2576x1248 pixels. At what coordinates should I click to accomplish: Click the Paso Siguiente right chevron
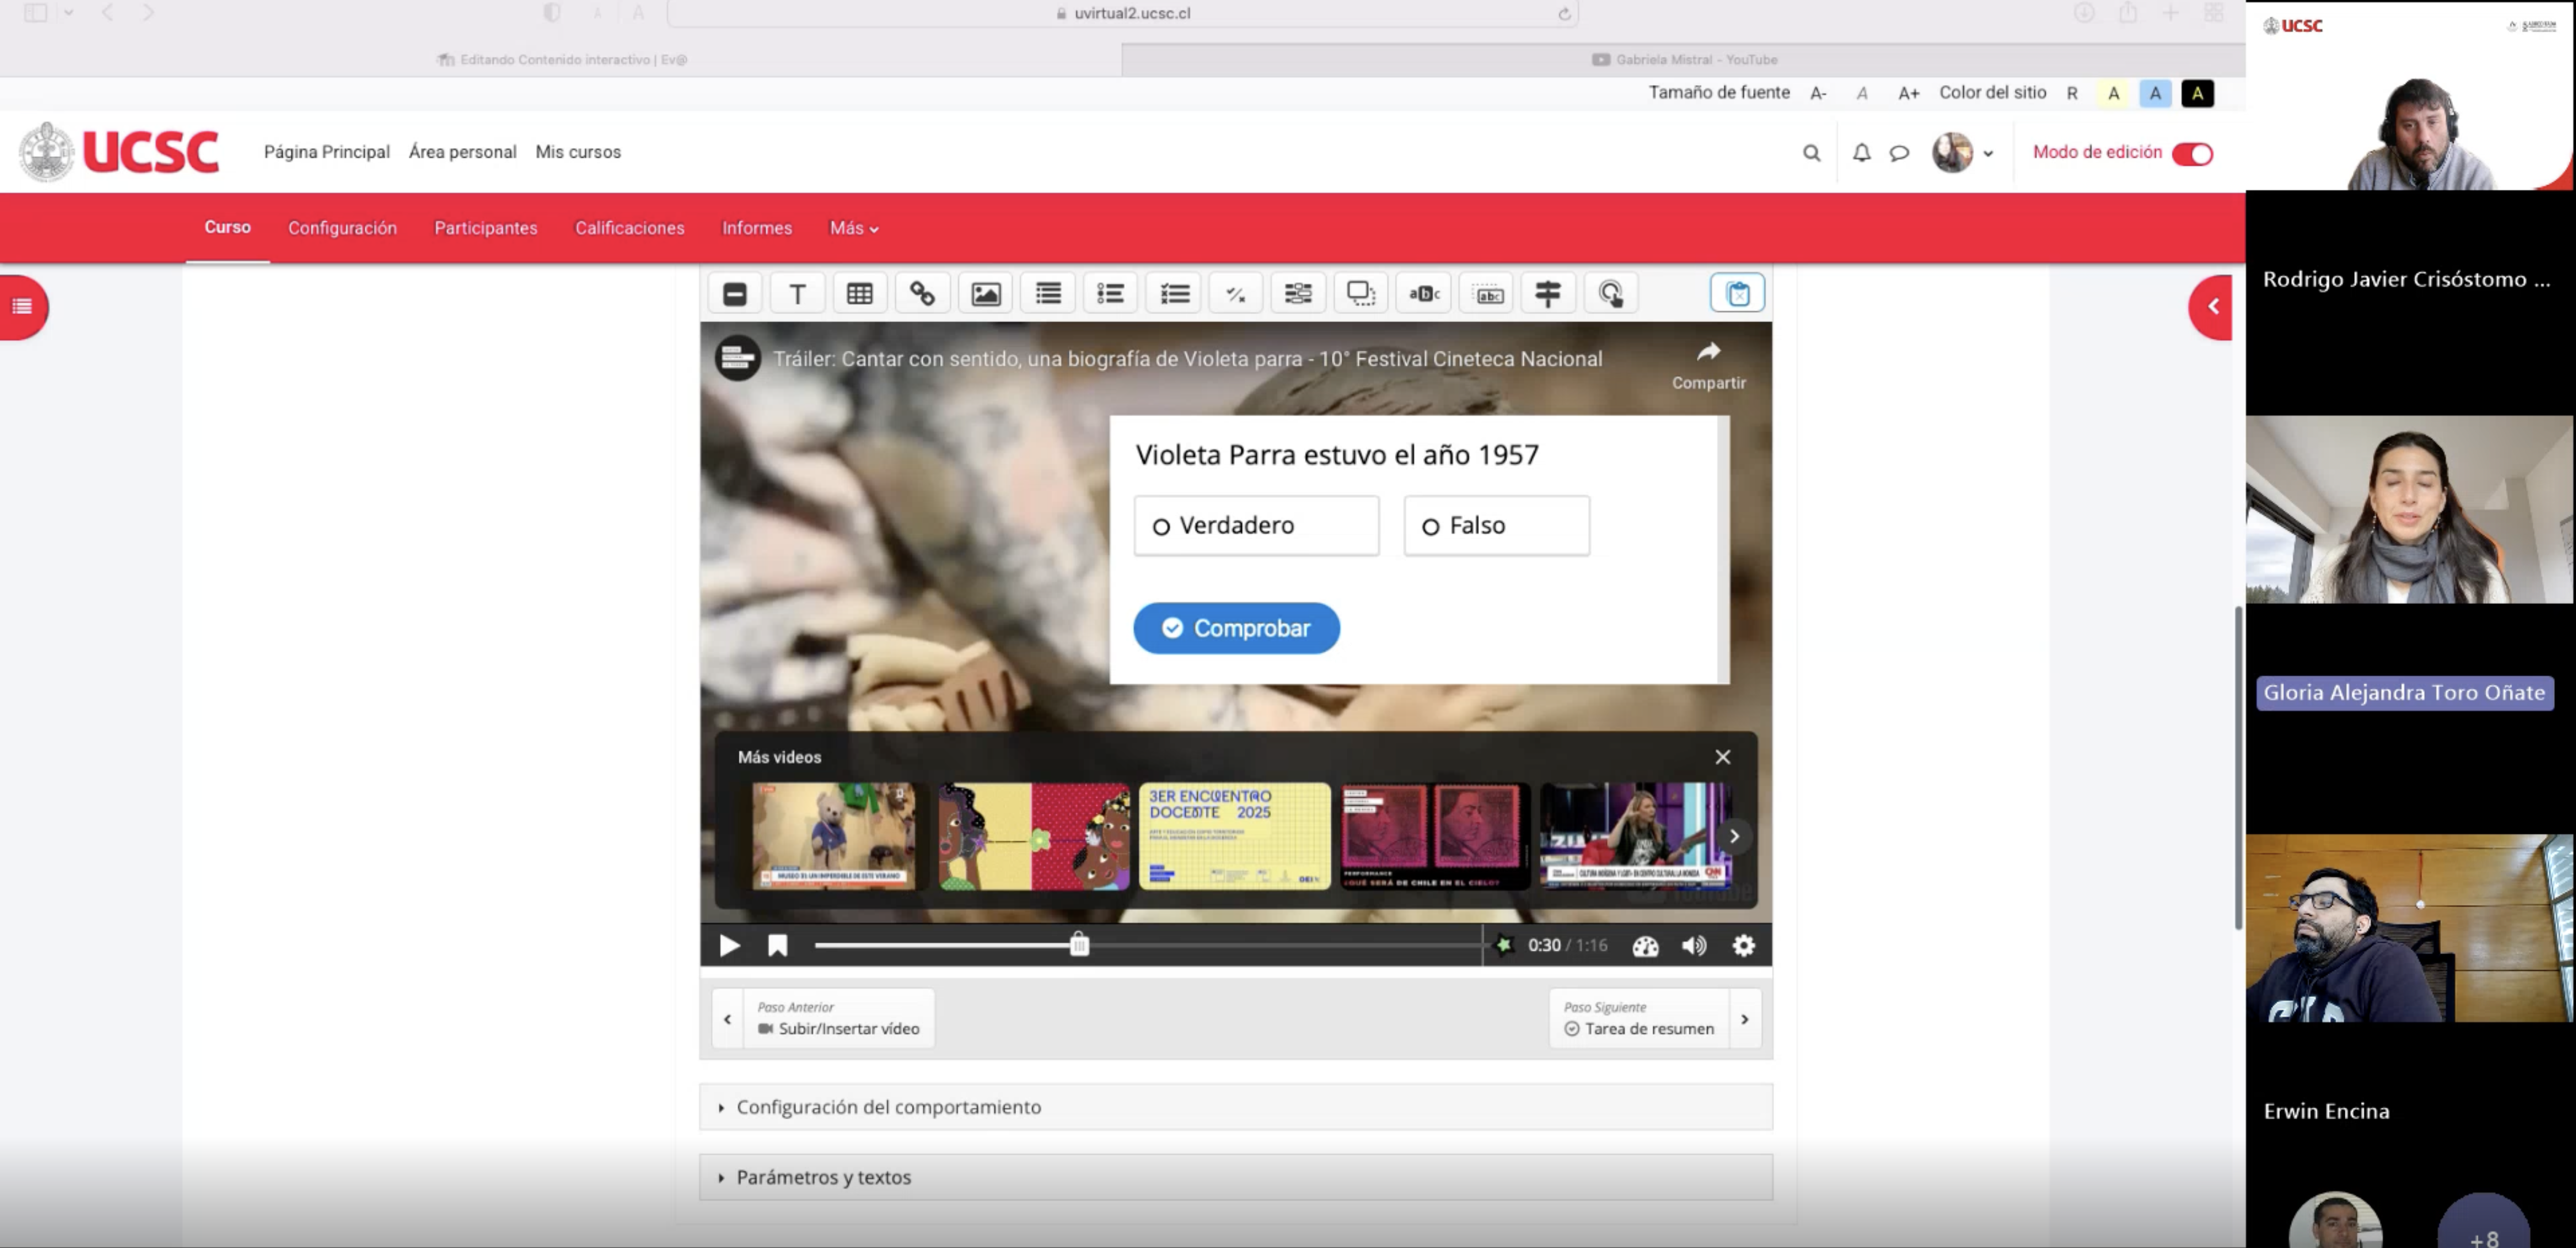[1744, 1019]
